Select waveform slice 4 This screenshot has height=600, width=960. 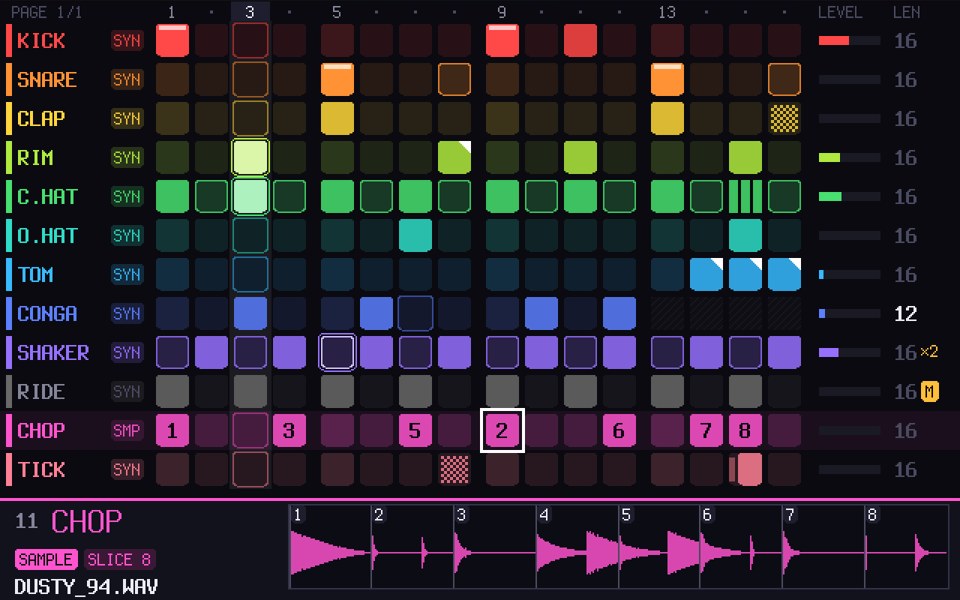click(x=577, y=547)
